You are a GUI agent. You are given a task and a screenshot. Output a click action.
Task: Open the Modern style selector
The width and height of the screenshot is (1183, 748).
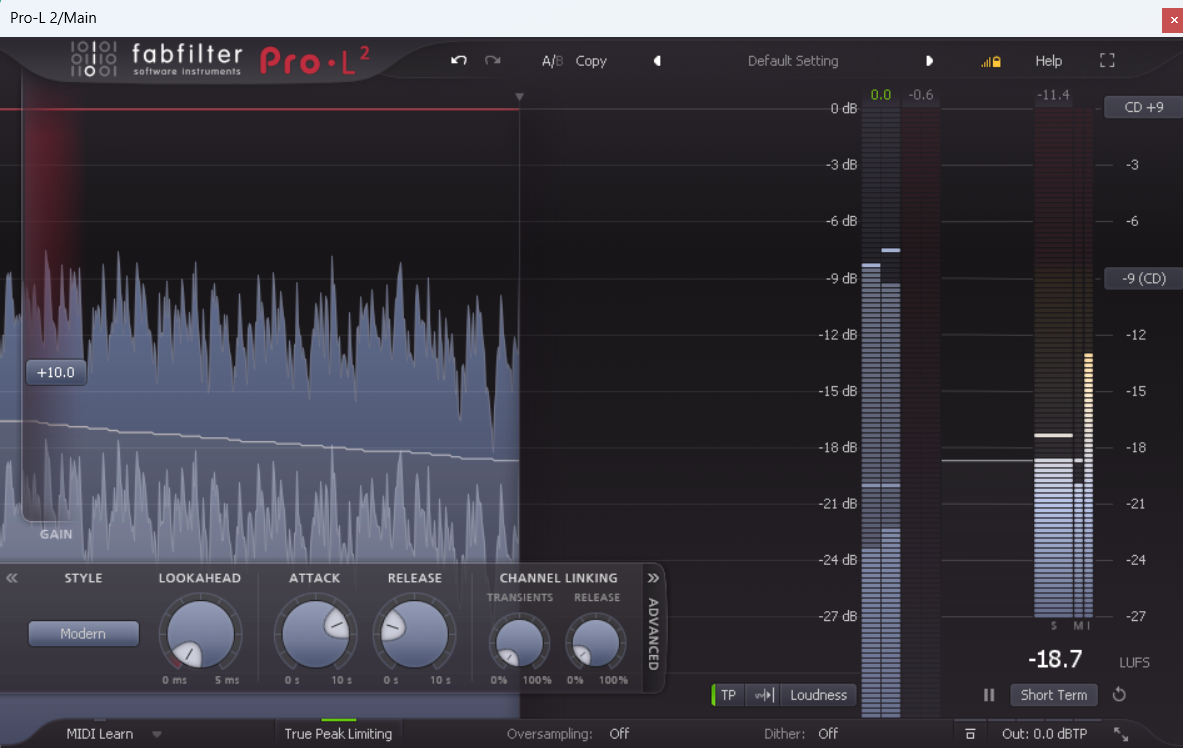(x=84, y=633)
